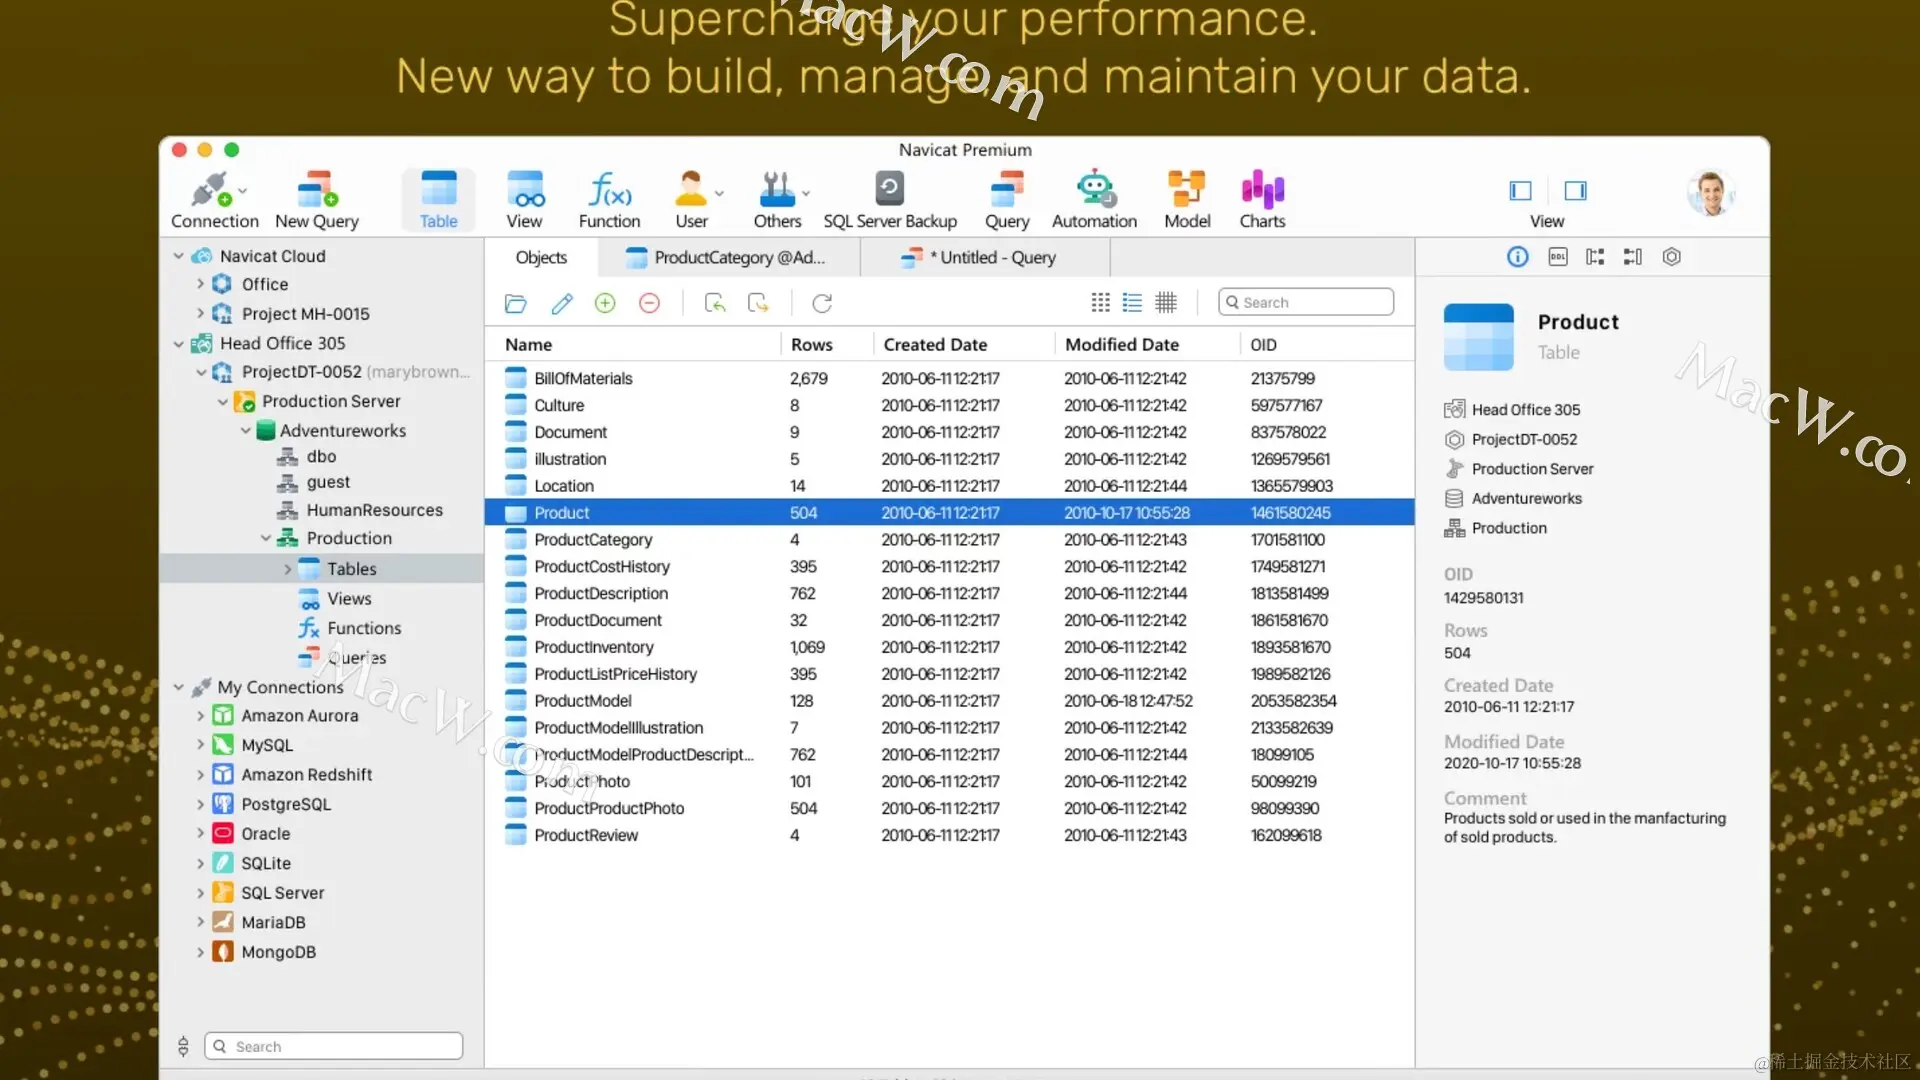Click the refresh icon in the objects toolbar

click(822, 303)
